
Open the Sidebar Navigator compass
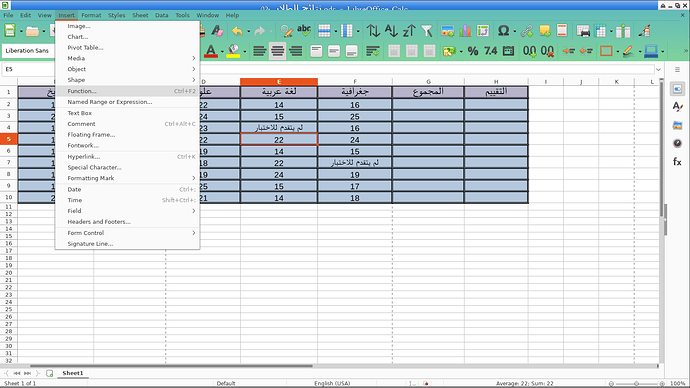coord(677,143)
